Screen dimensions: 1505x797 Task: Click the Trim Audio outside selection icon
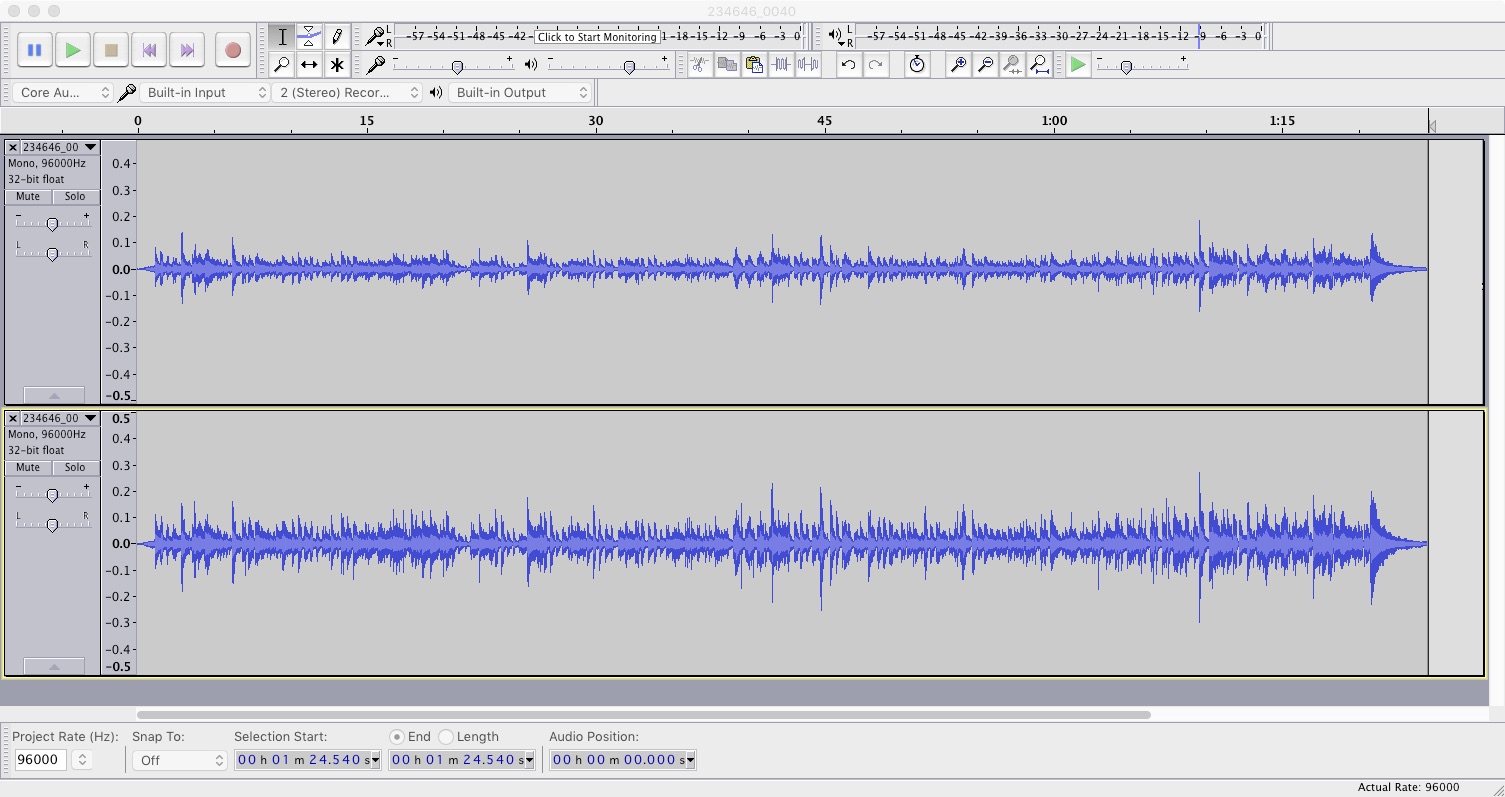[781, 64]
